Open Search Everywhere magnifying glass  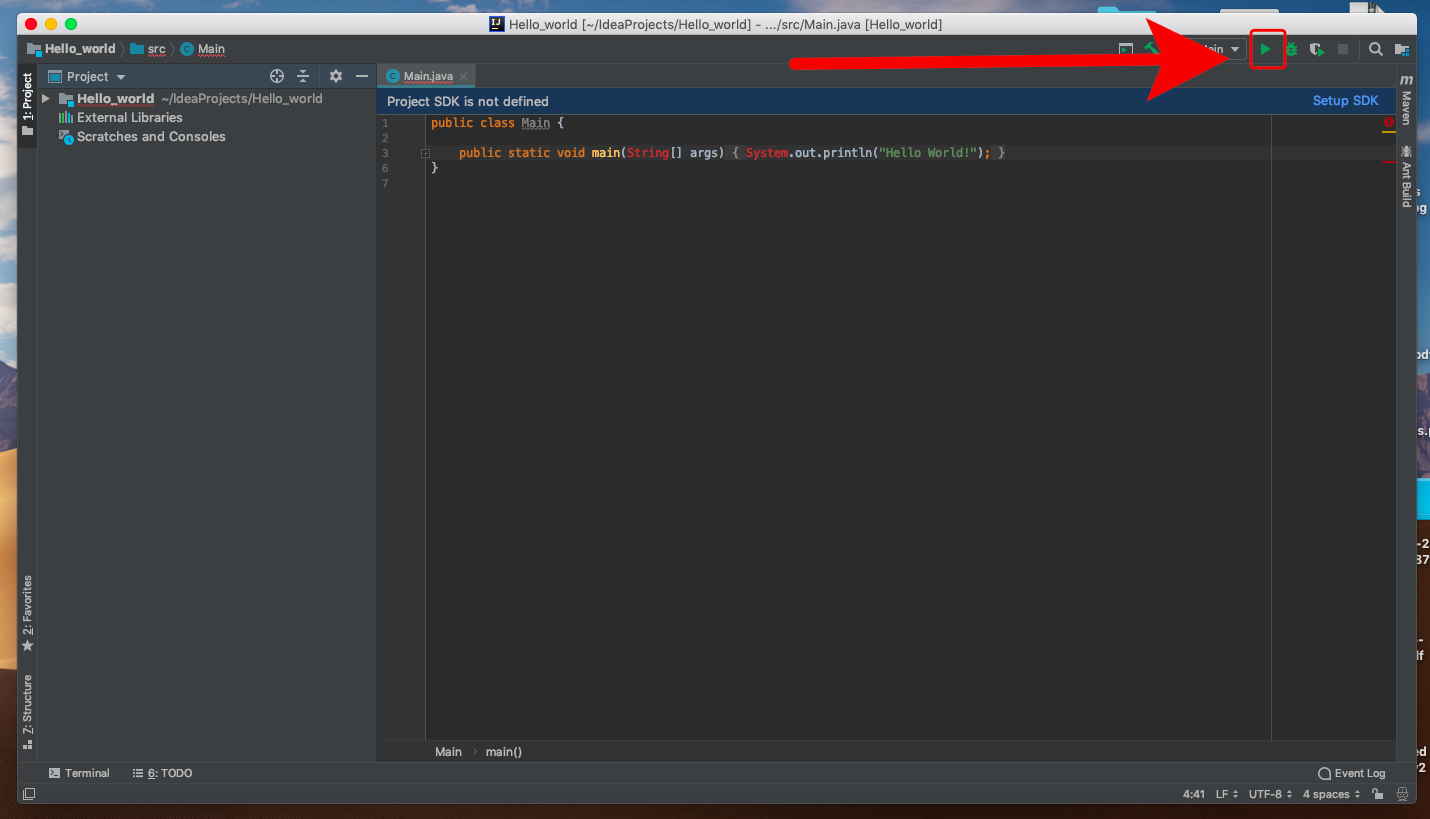pyautogui.click(x=1376, y=49)
